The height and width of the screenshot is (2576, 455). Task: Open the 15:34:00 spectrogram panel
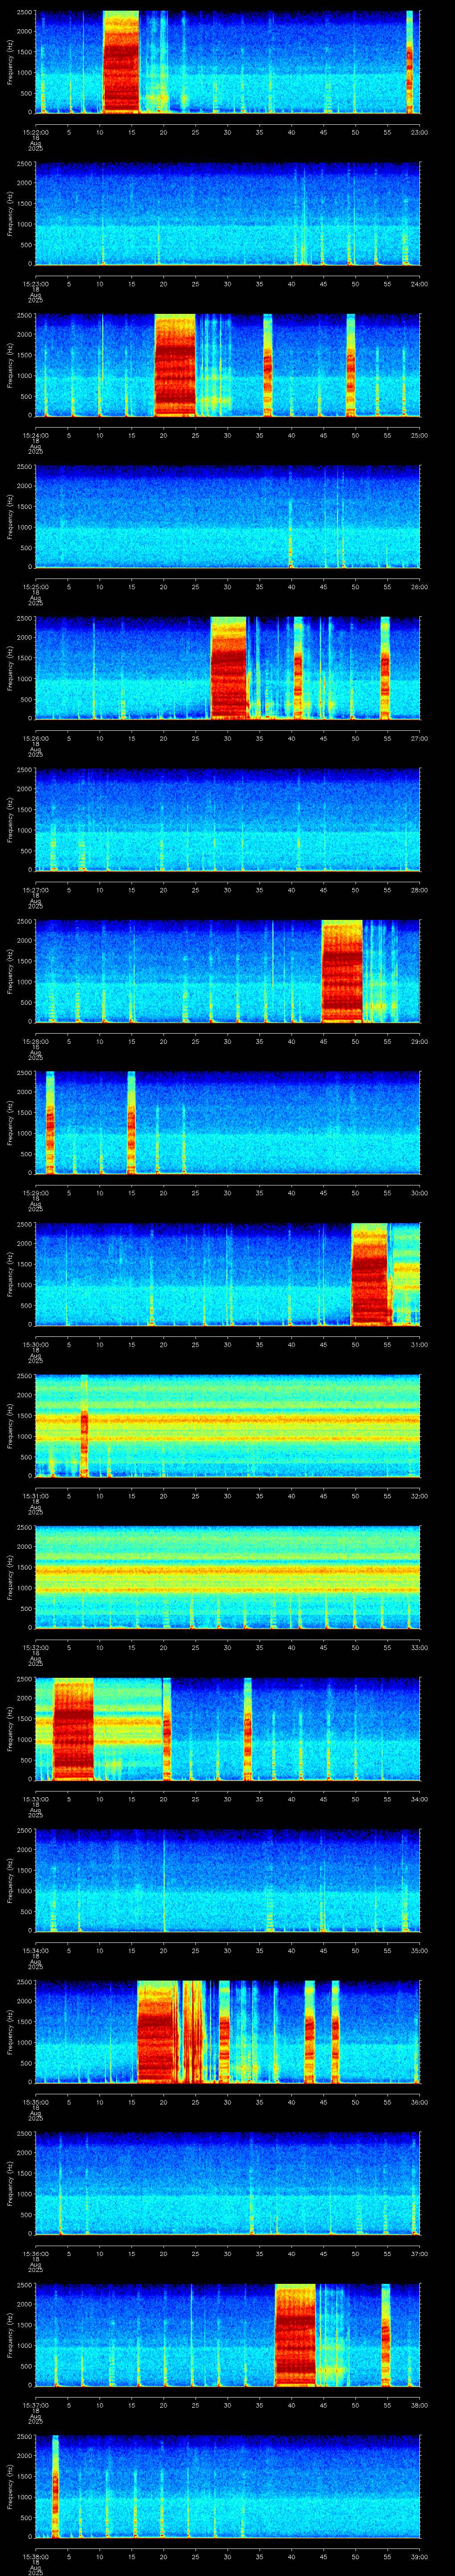(x=228, y=1880)
